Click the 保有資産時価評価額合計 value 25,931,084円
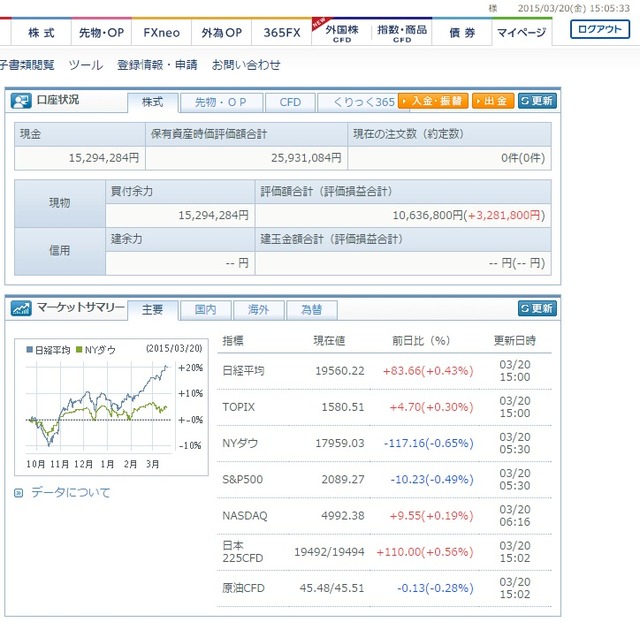This screenshot has height=622, width=640. click(x=306, y=158)
